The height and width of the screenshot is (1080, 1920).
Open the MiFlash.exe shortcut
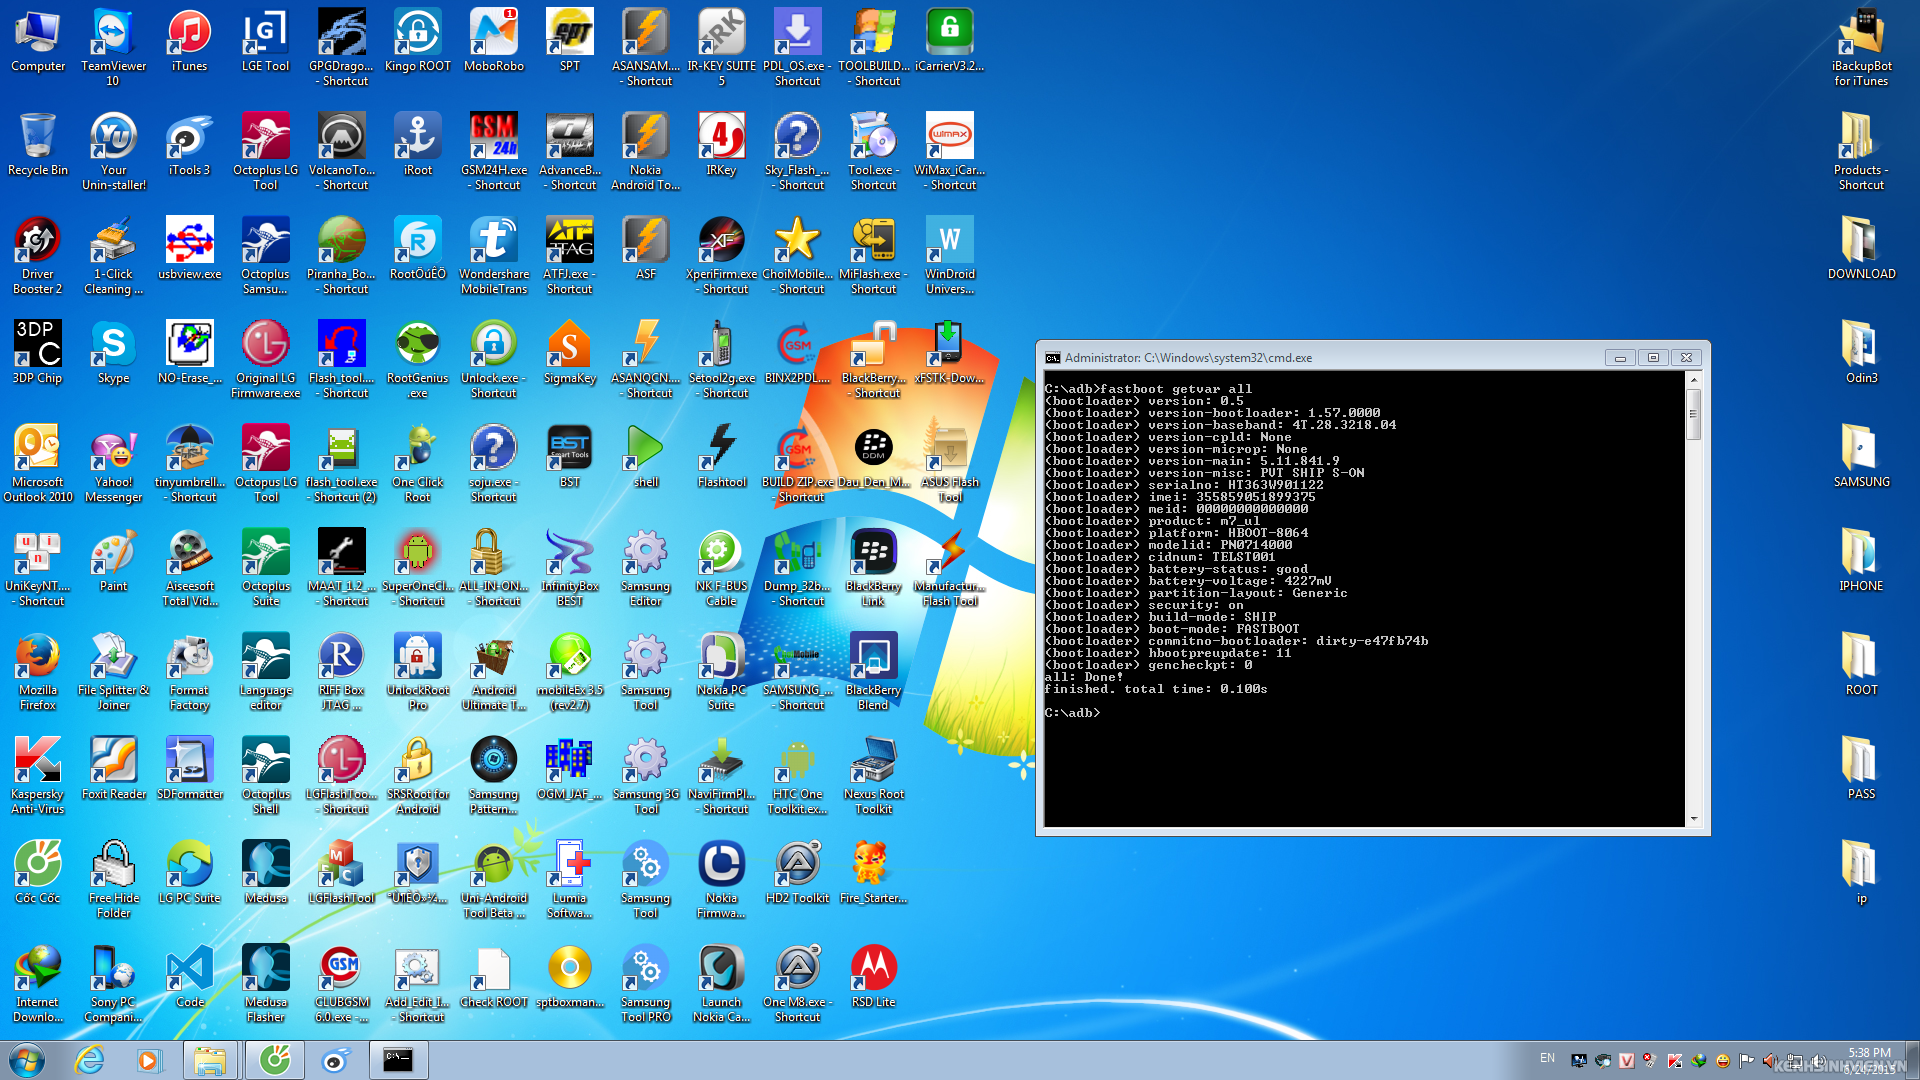click(x=873, y=255)
